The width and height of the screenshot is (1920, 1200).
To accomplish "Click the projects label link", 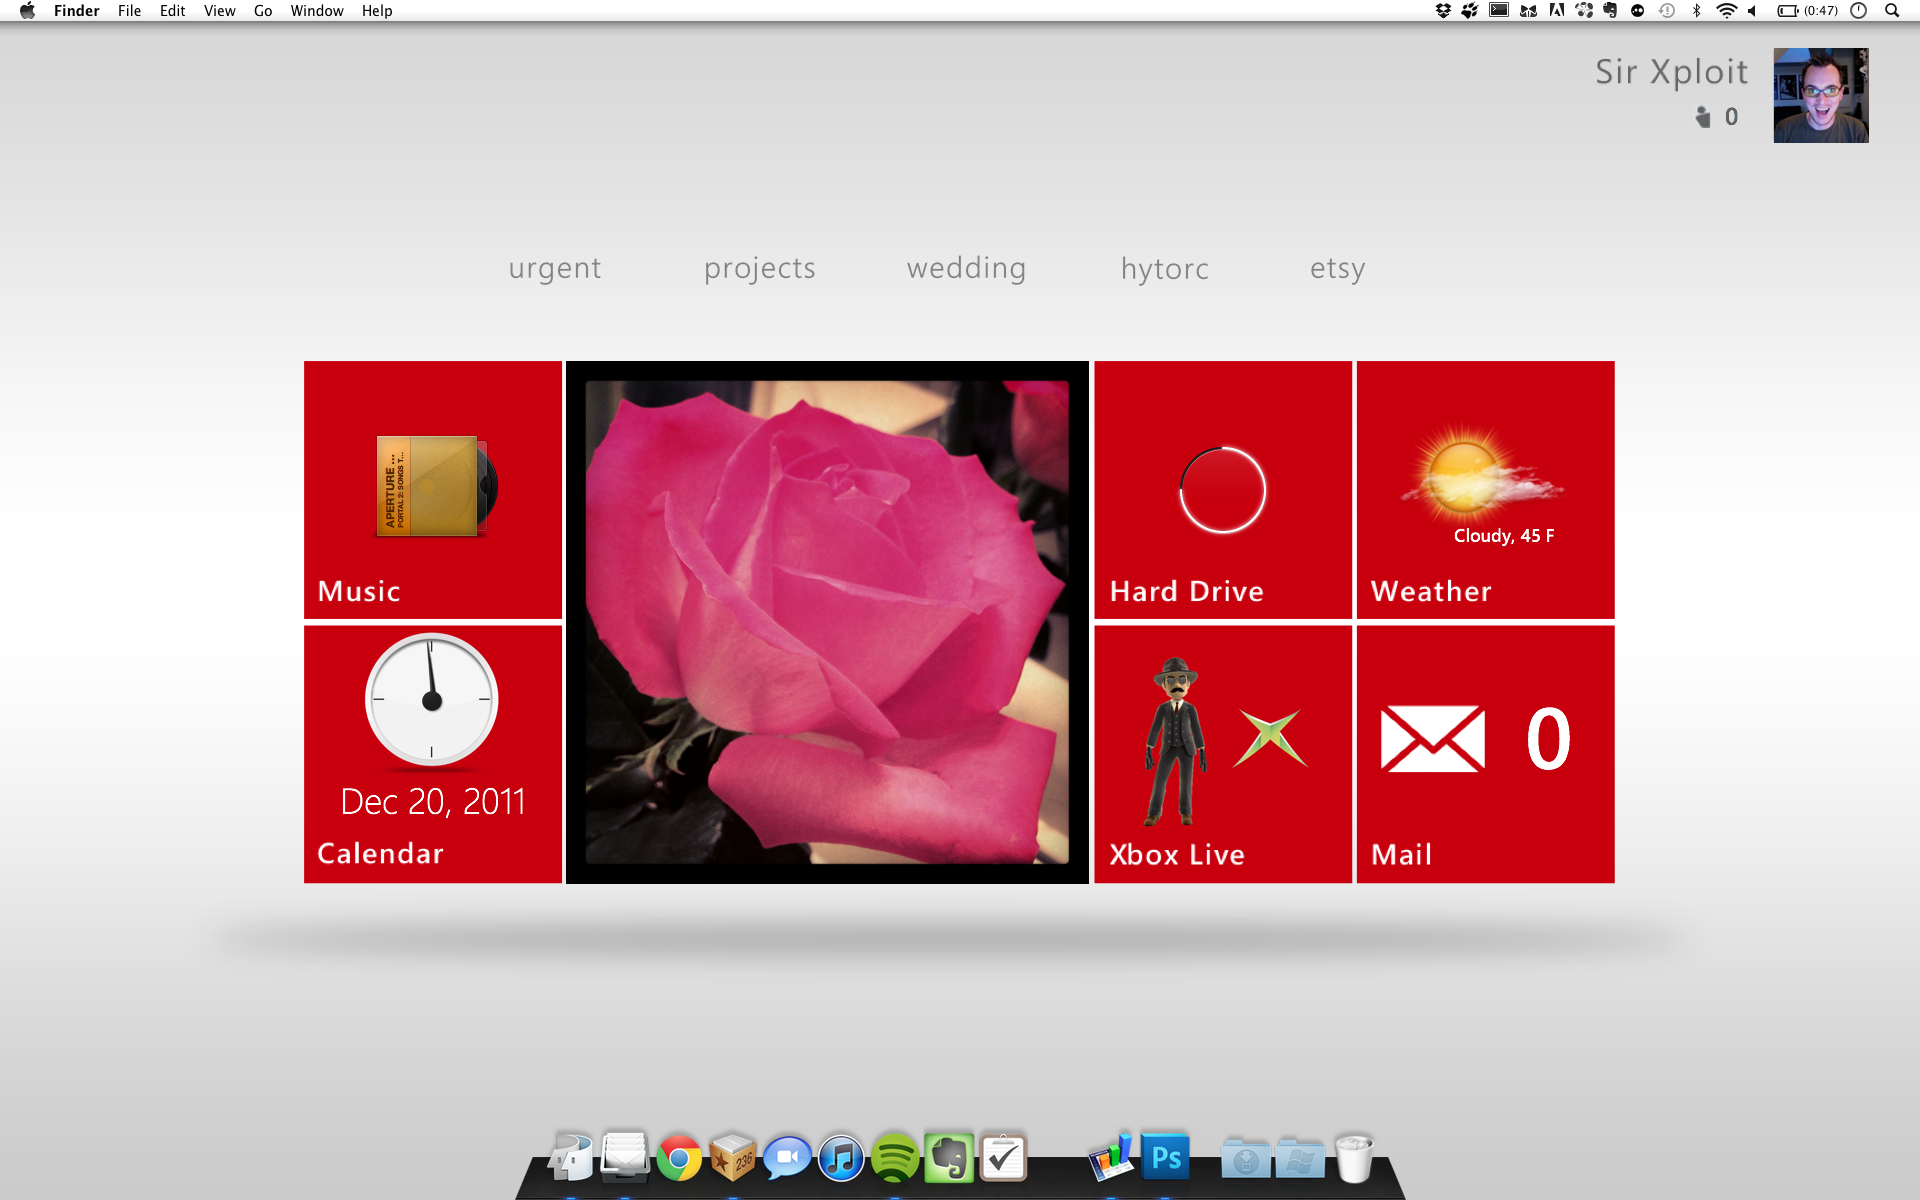I will tap(759, 268).
